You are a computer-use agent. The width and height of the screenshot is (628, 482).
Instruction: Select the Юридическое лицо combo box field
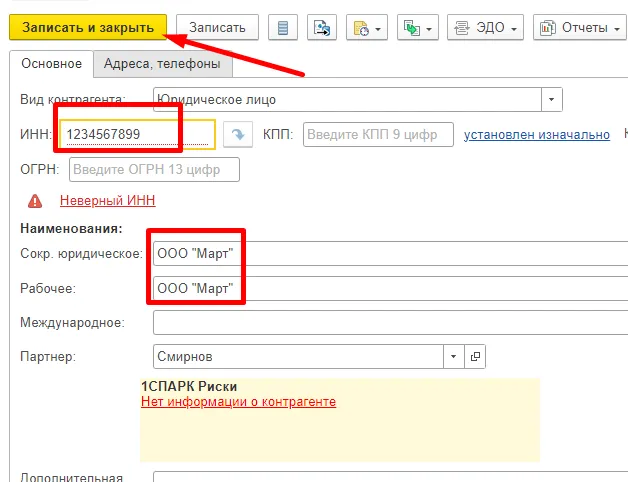click(347, 99)
